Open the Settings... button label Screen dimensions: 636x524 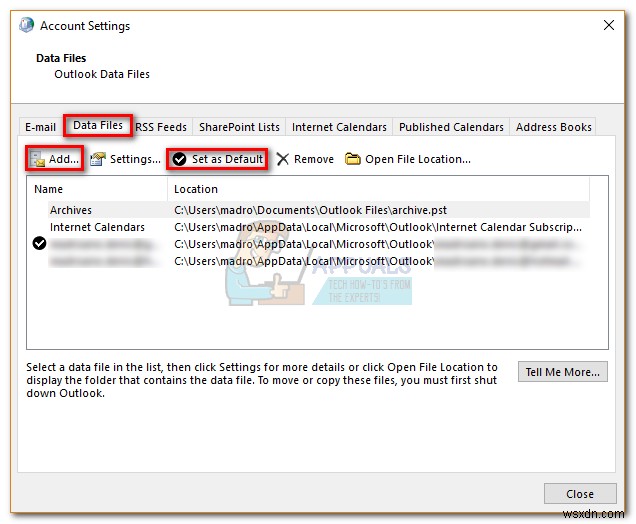135,159
